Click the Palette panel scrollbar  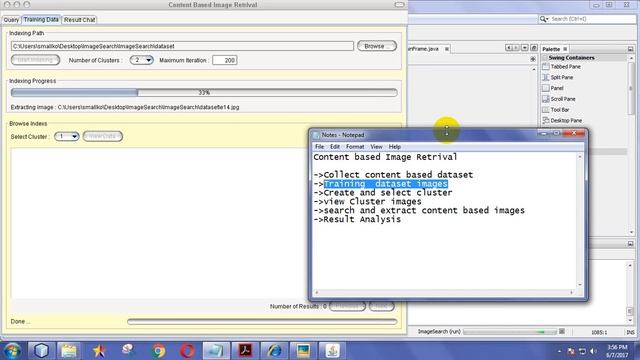631,88
